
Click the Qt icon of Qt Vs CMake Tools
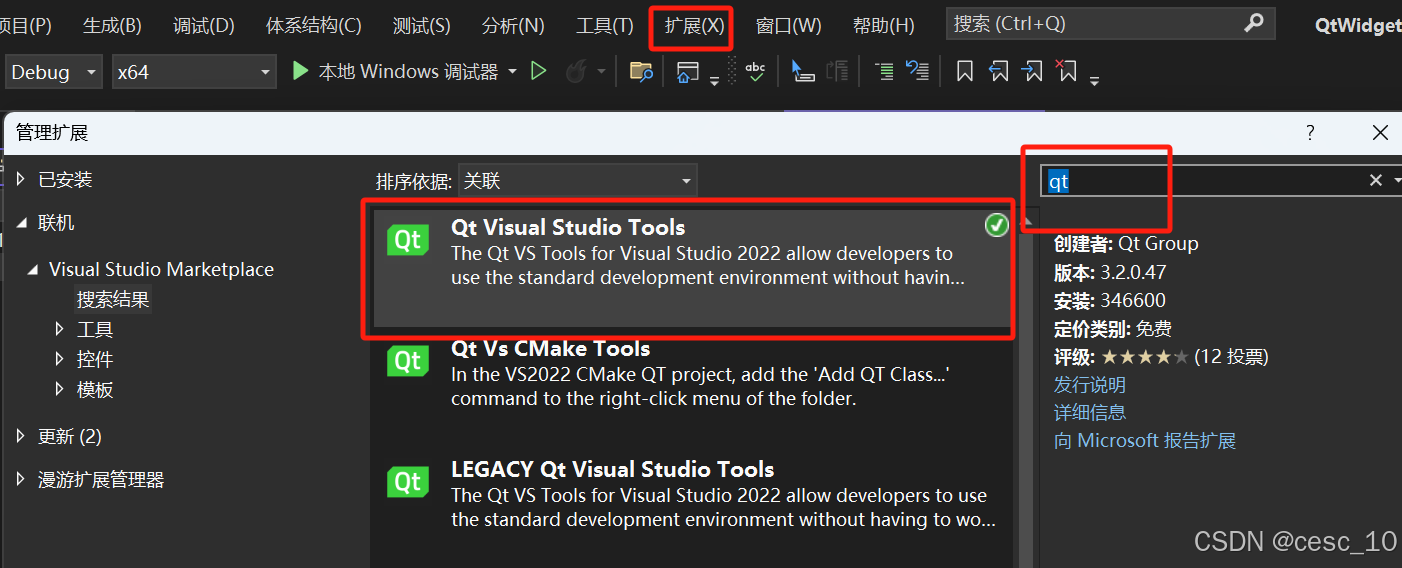tap(407, 361)
